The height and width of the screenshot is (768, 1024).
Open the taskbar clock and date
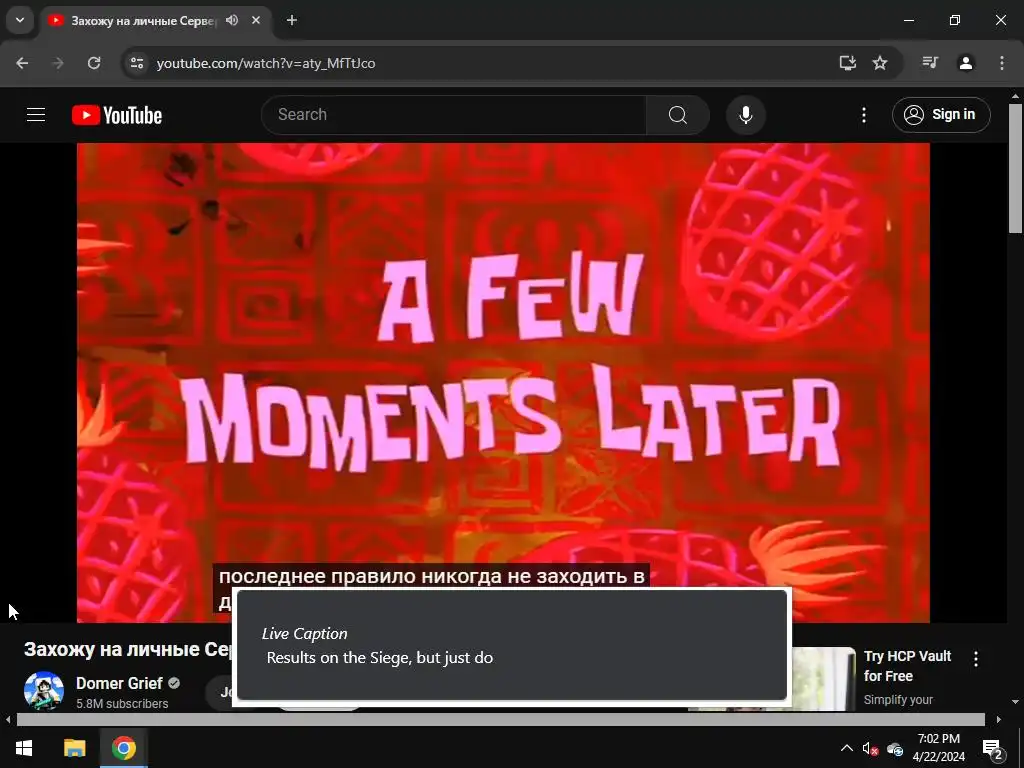tap(938, 748)
